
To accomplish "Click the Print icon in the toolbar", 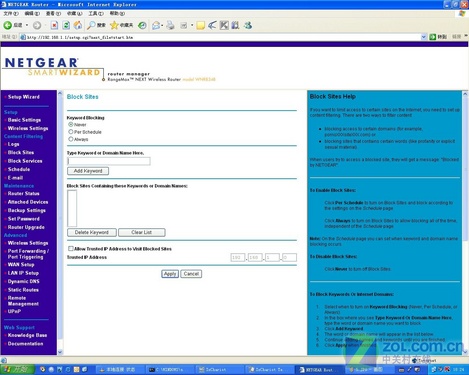I will tap(170, 25).
